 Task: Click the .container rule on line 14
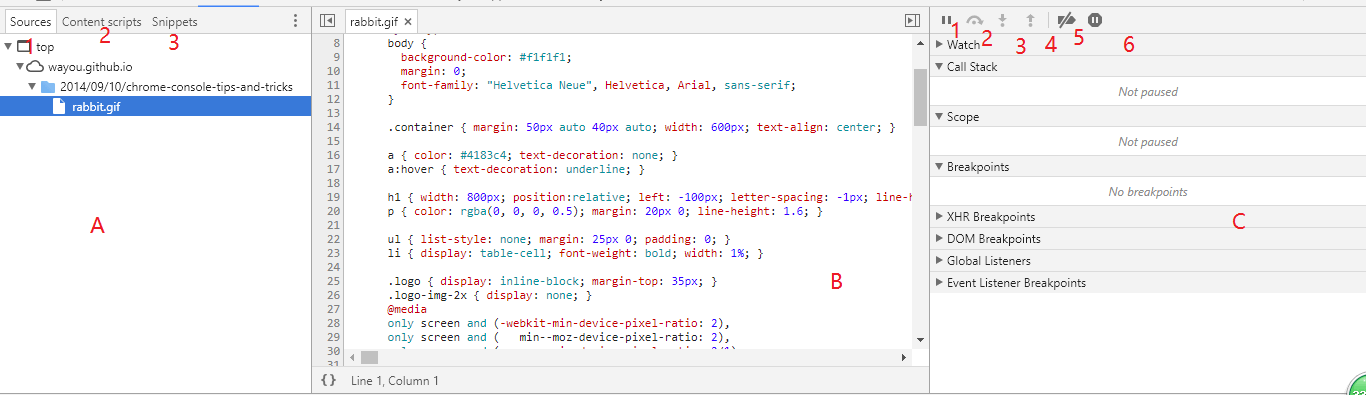pos(640,128)
